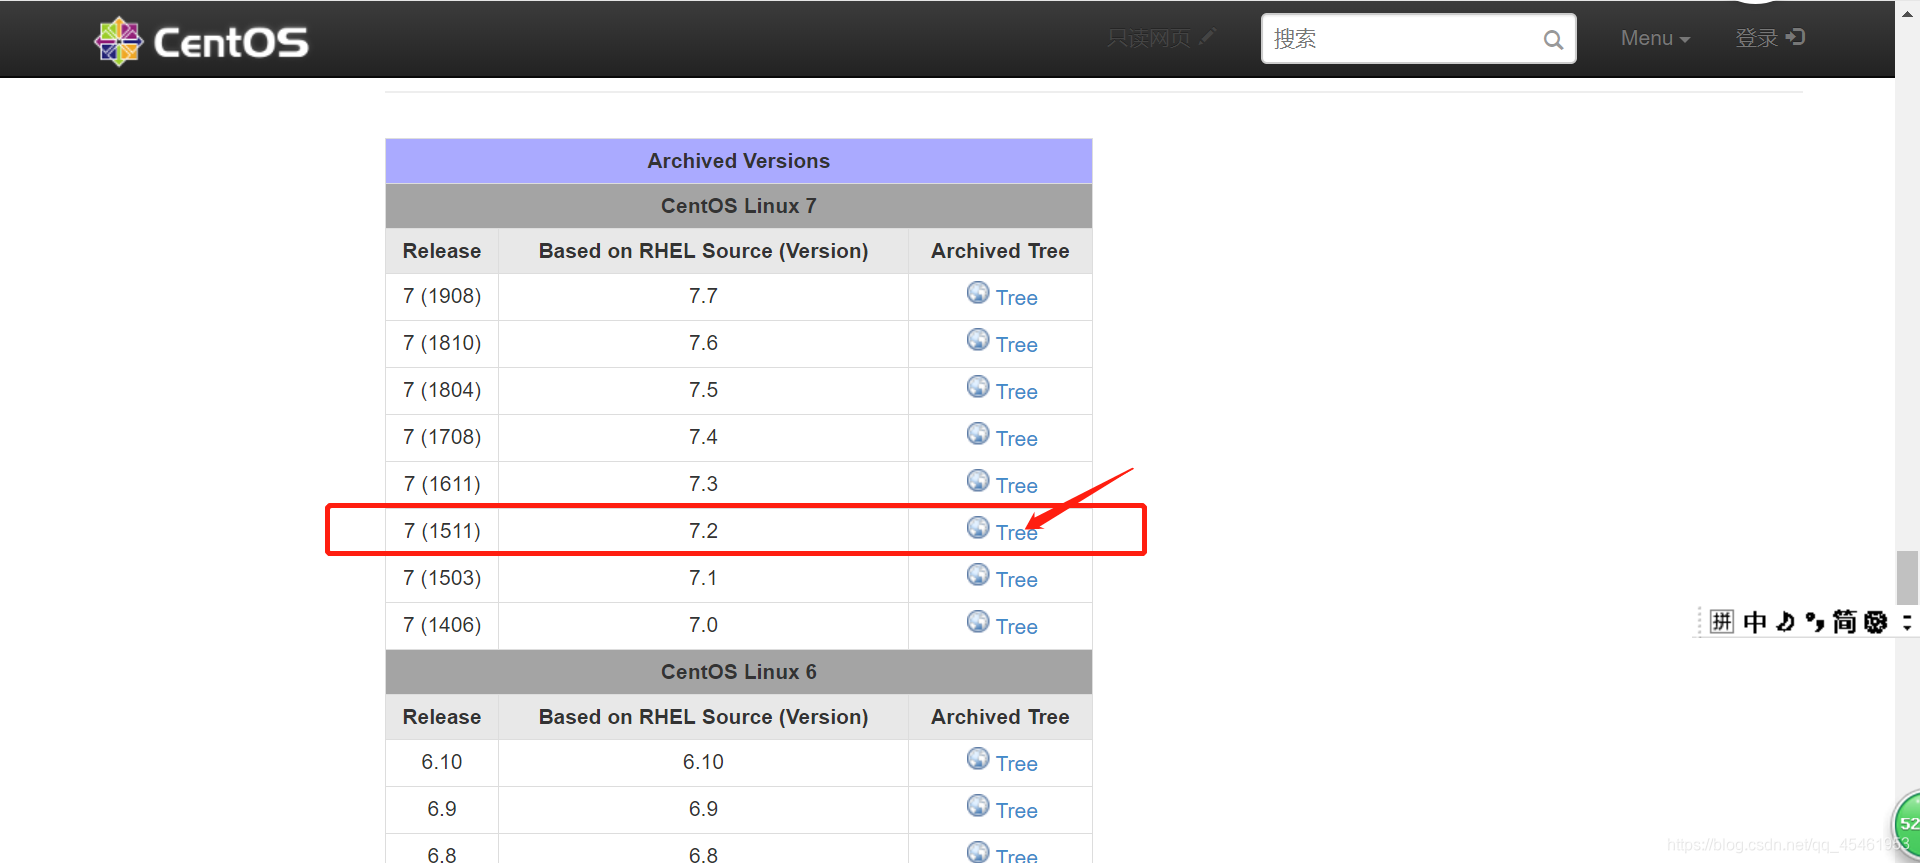Click the globe icon in 7 (1511) row
Screen dimensions: 1920x863
pos(978,527)
